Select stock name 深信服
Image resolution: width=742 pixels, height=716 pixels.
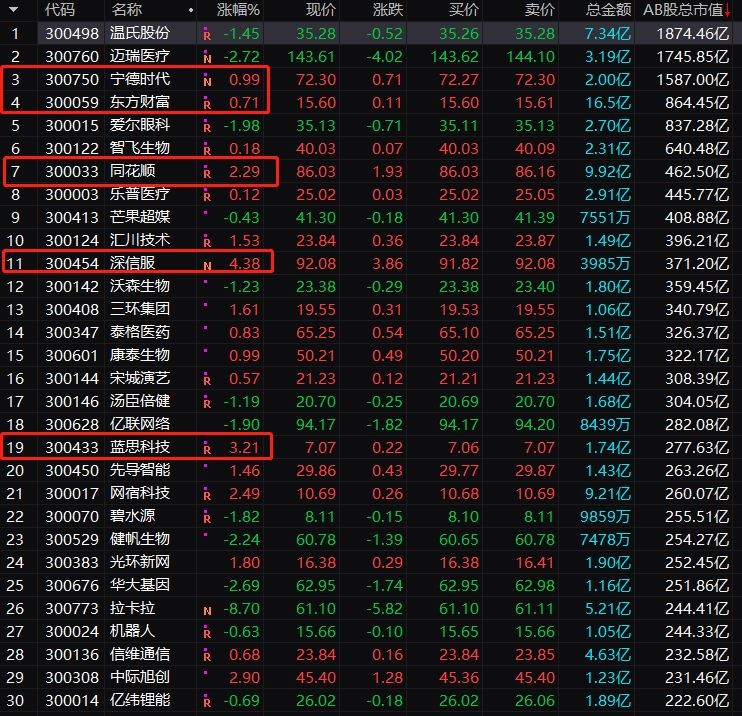(x=132, y=263)
